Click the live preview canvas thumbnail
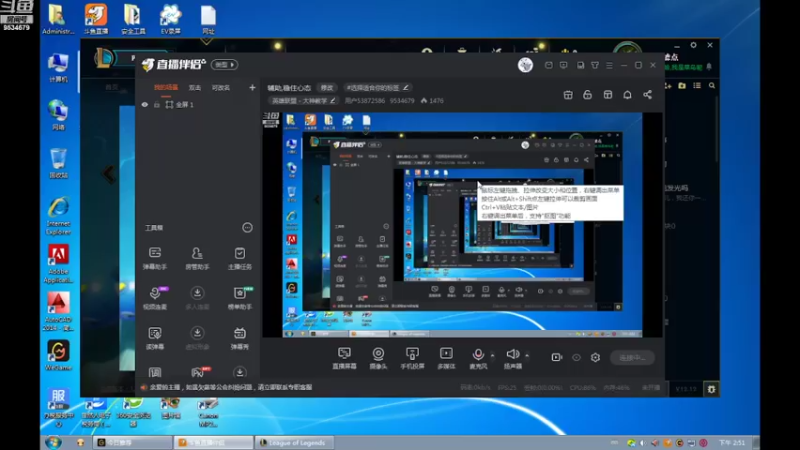 (x=462, y=225)
